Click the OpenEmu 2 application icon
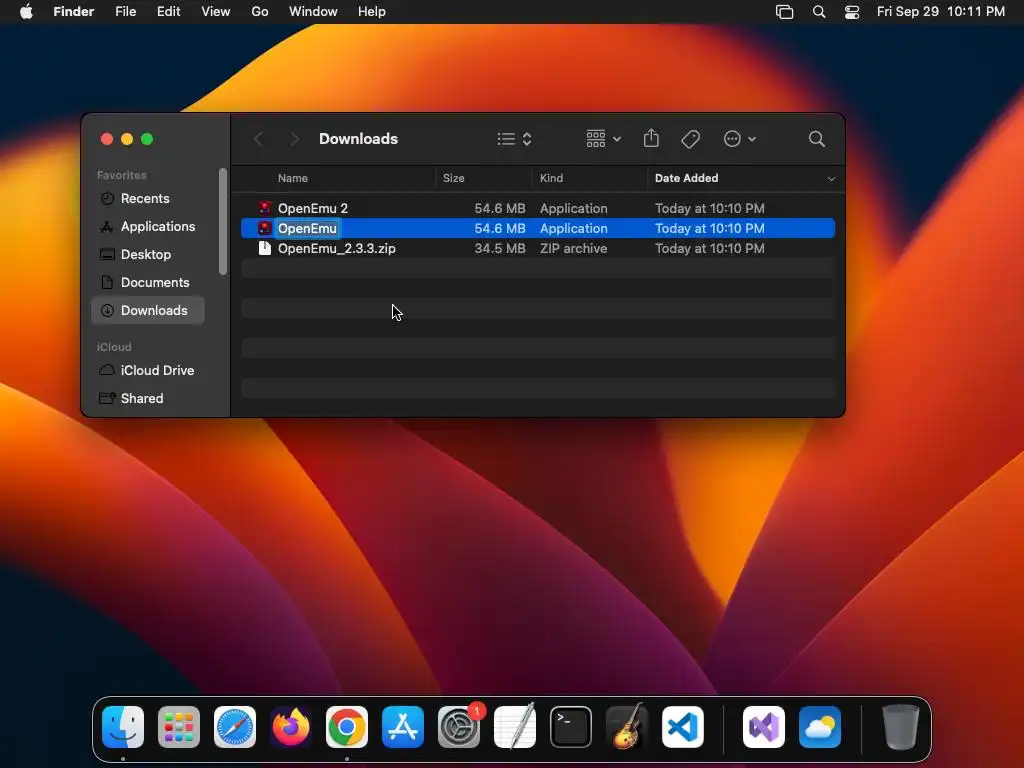 click(x=264, y=208)
